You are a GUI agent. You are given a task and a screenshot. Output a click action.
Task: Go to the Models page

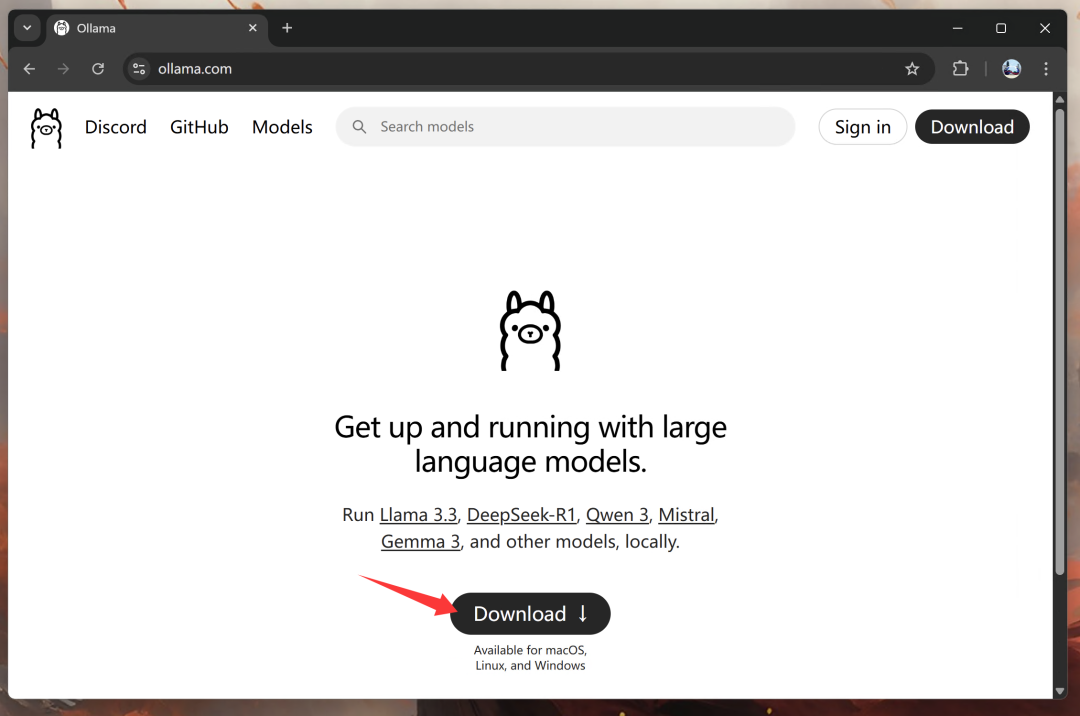pyautogui.click(x=282, y=127)
